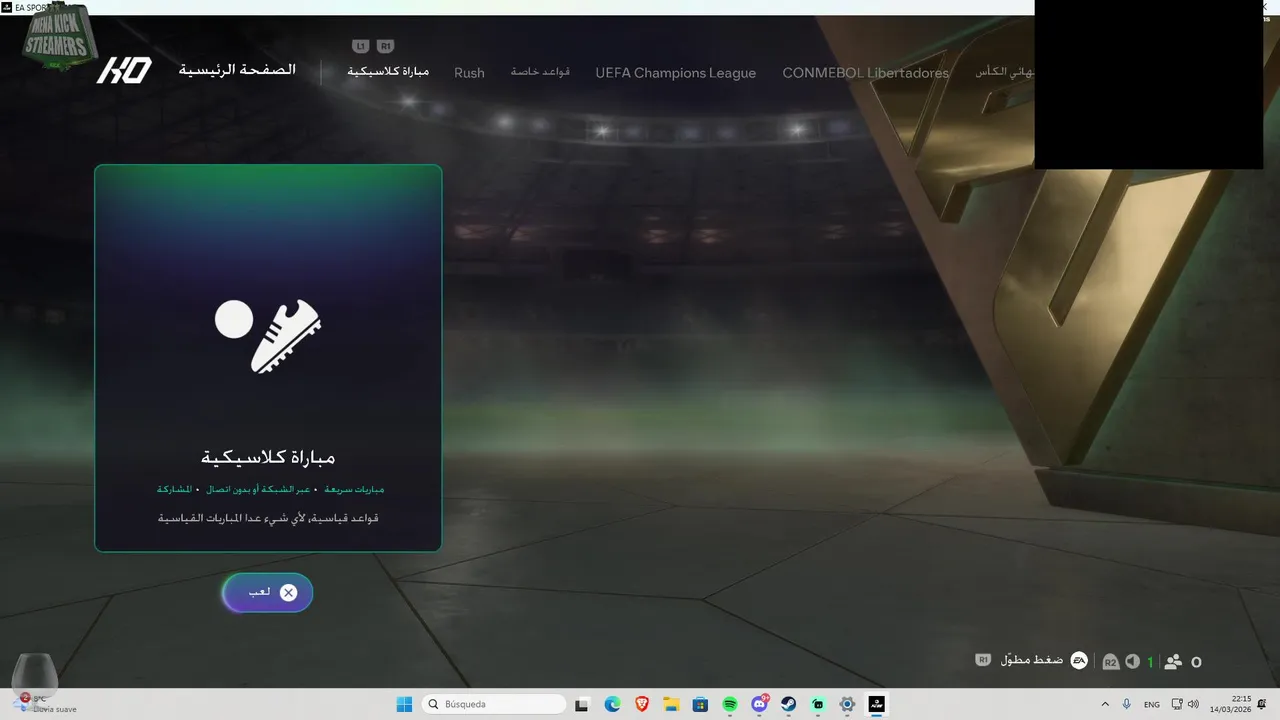
Task: Open the Windows Start menu
Action: click(x=404, y=704)
